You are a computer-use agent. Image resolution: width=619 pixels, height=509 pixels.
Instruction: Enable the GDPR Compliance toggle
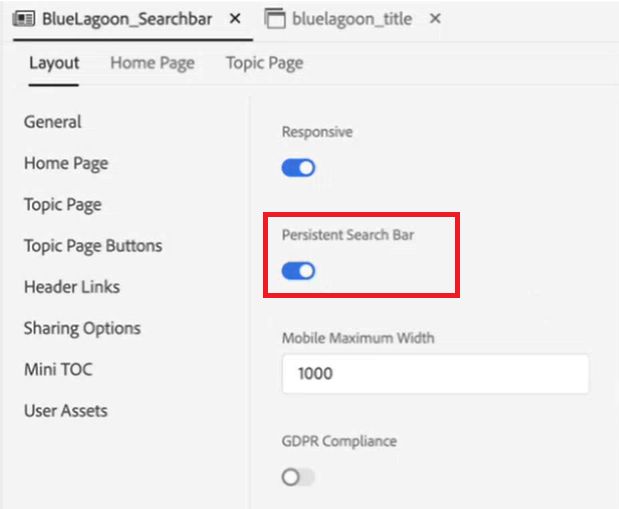pos(298,477)
